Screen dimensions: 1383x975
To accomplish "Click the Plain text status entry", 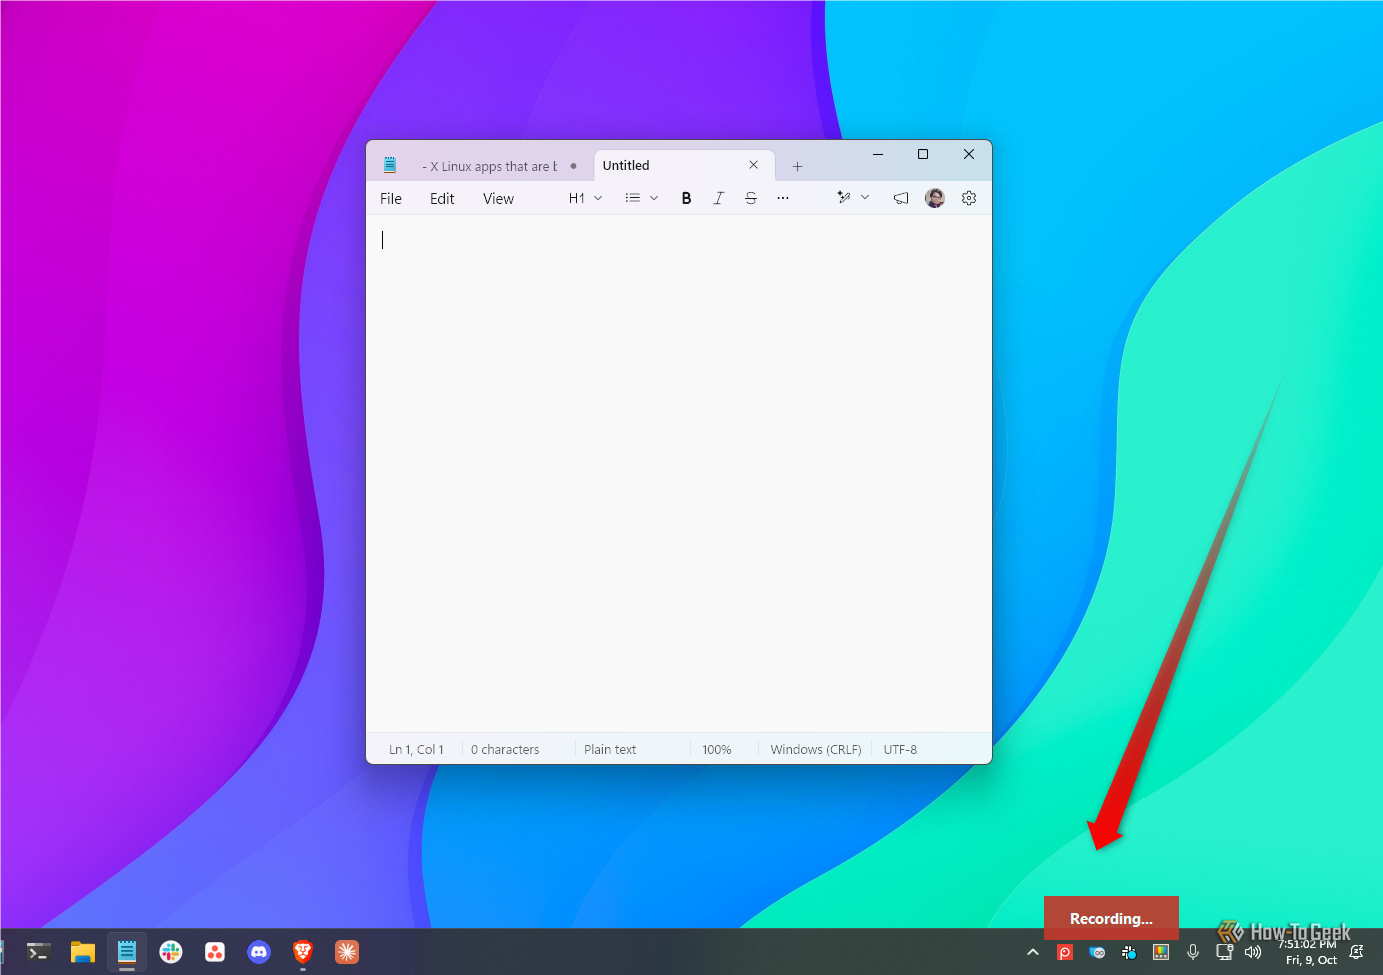I will click(610, 749).
